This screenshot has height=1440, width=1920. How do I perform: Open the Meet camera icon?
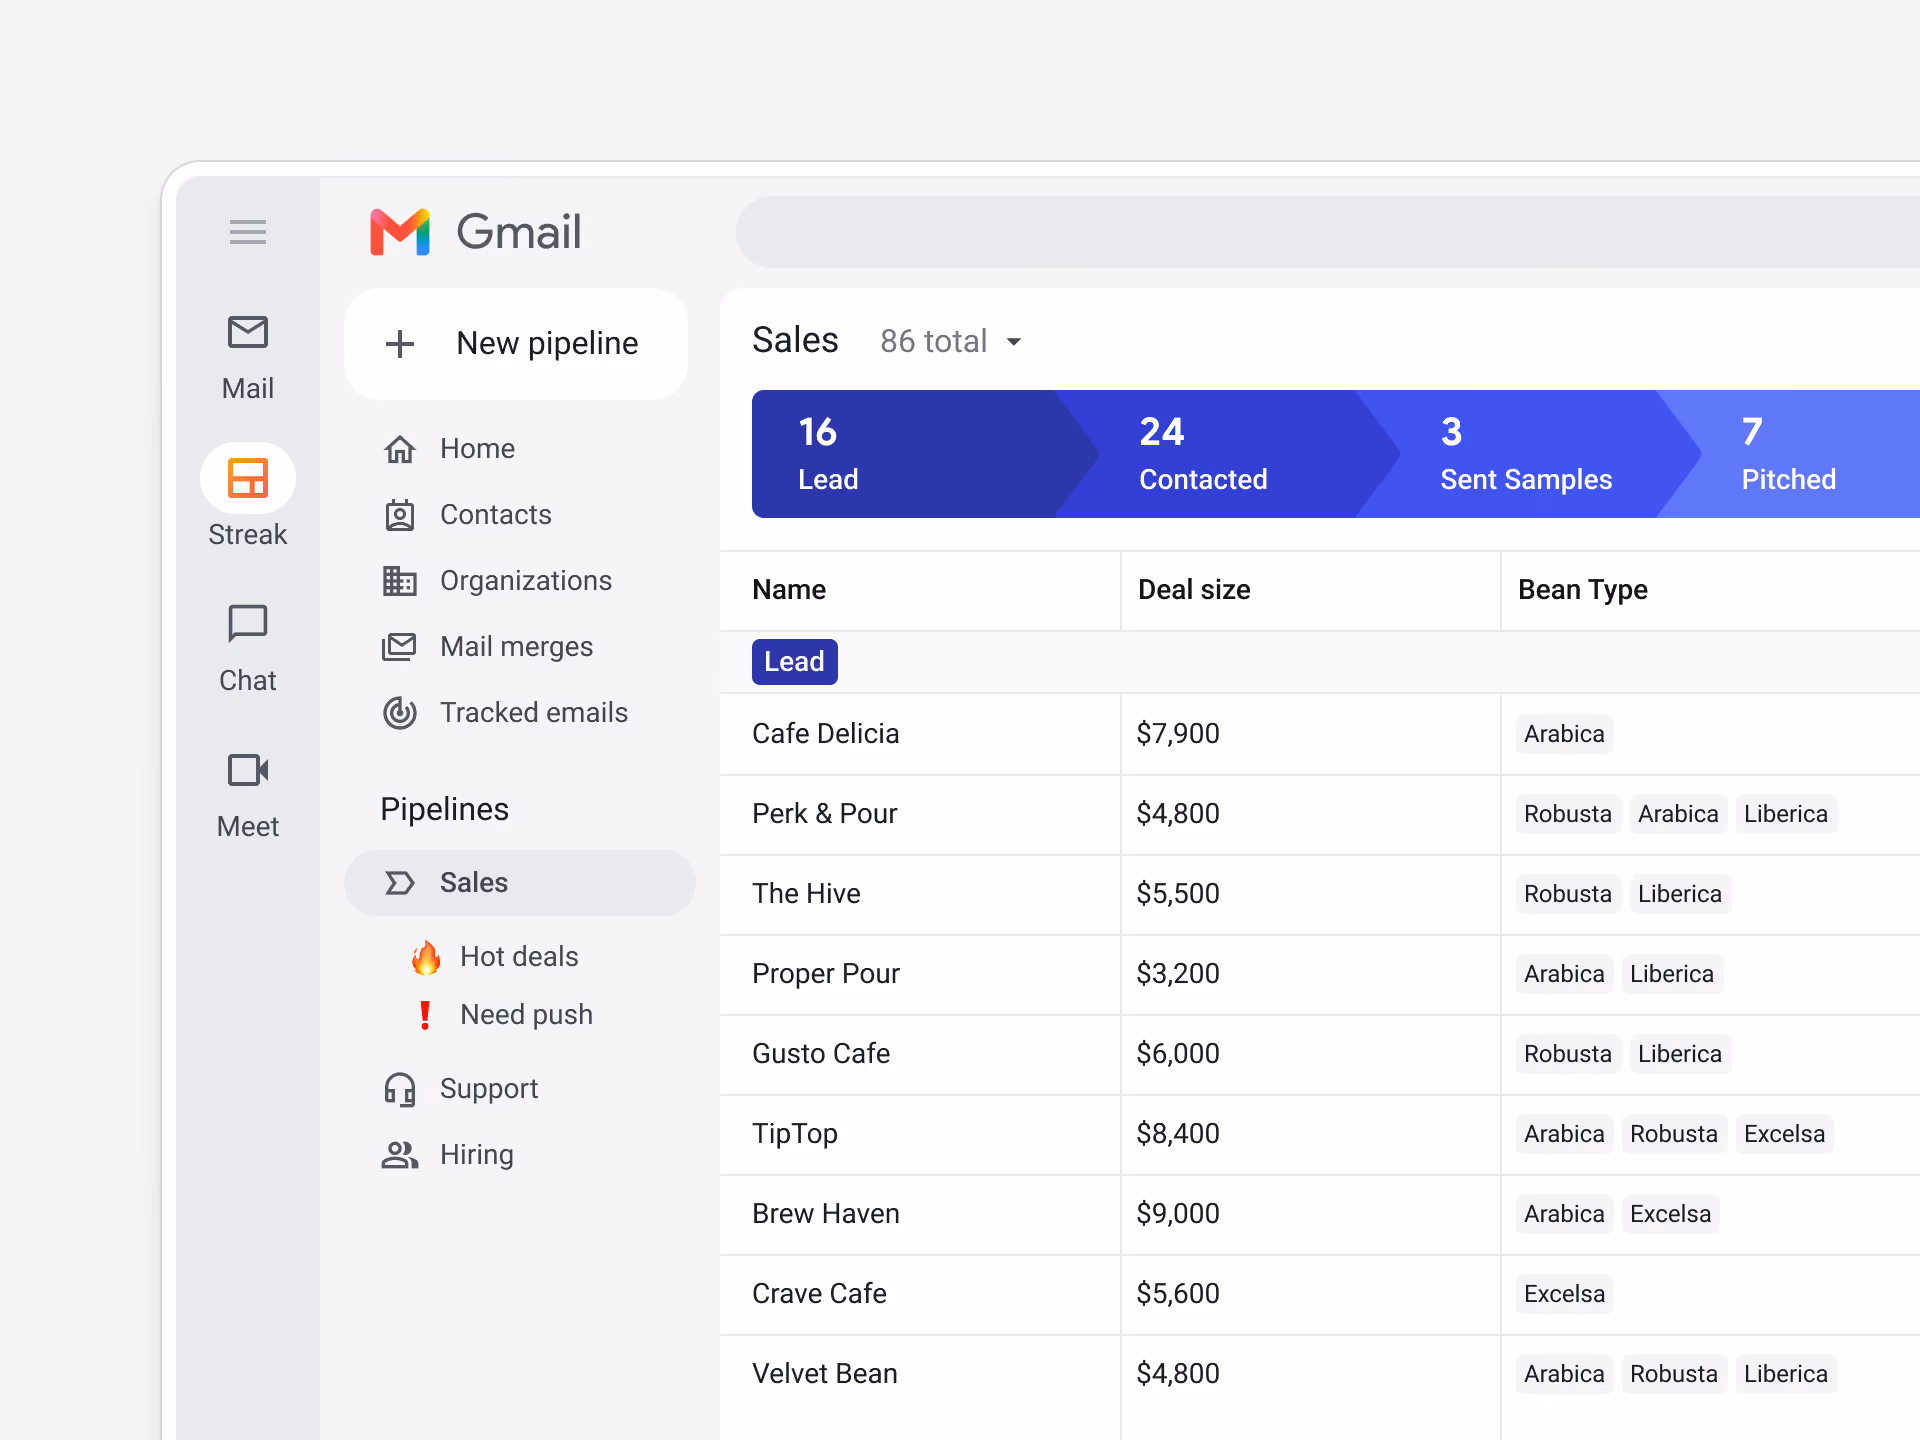pyautogui.click(x=248, y=770)
